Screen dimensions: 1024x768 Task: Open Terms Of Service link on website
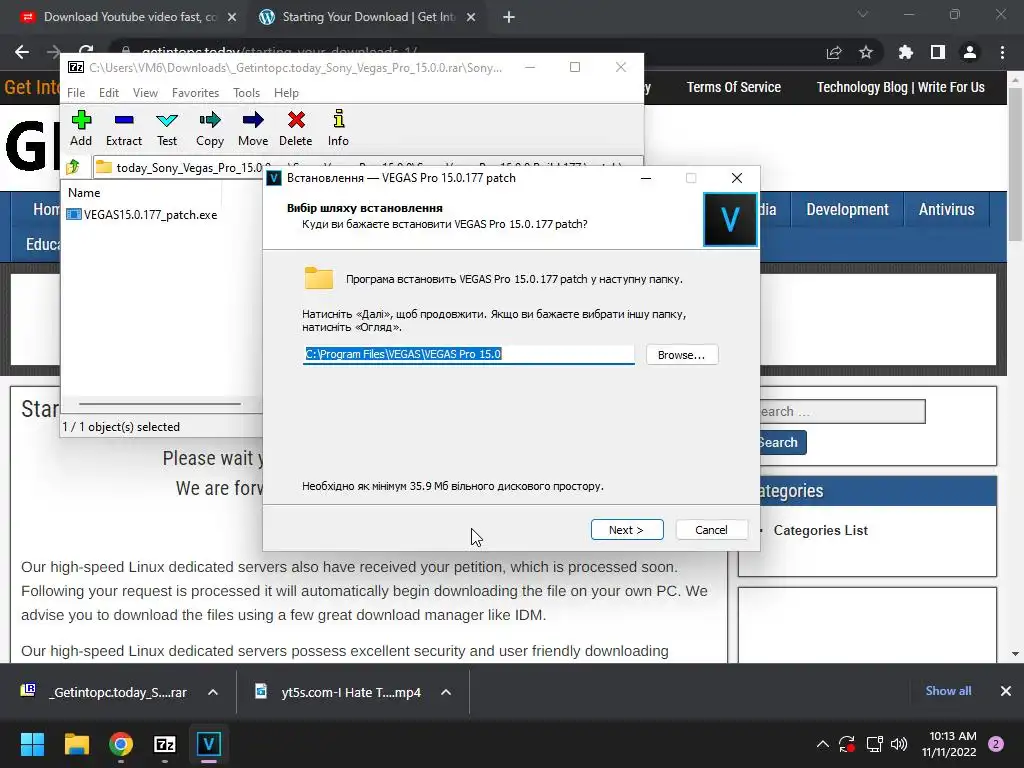[733, 87]
